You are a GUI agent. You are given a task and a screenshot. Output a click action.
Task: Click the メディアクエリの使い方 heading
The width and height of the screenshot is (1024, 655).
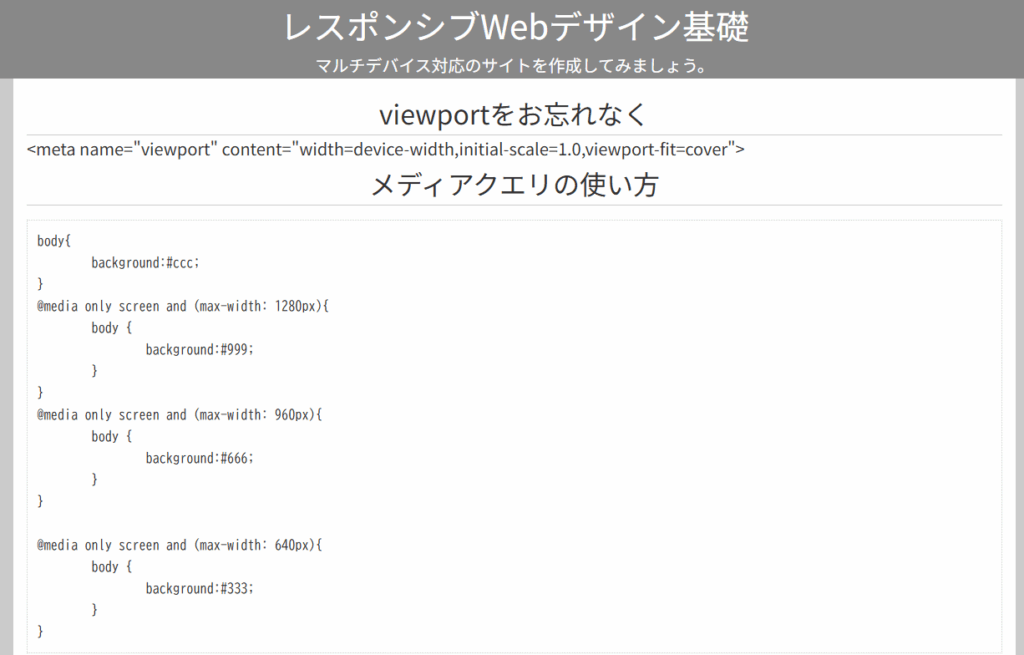click(514, 185)
